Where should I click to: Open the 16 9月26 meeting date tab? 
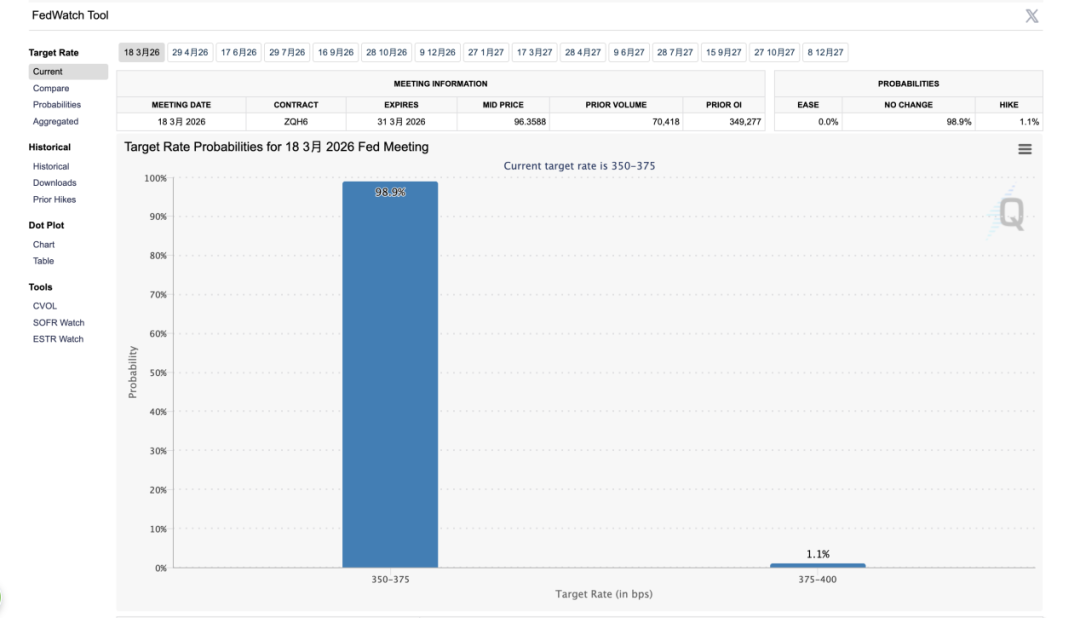(x=336, y=52)
